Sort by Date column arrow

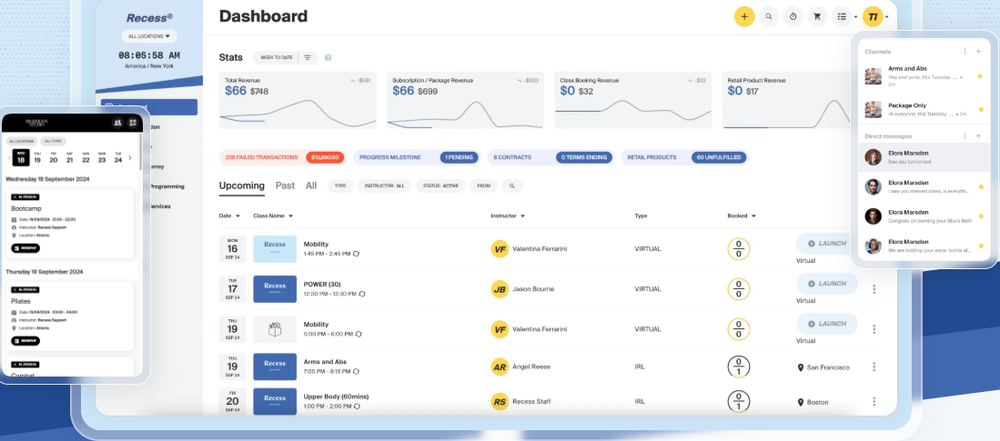tap(238, 216)
